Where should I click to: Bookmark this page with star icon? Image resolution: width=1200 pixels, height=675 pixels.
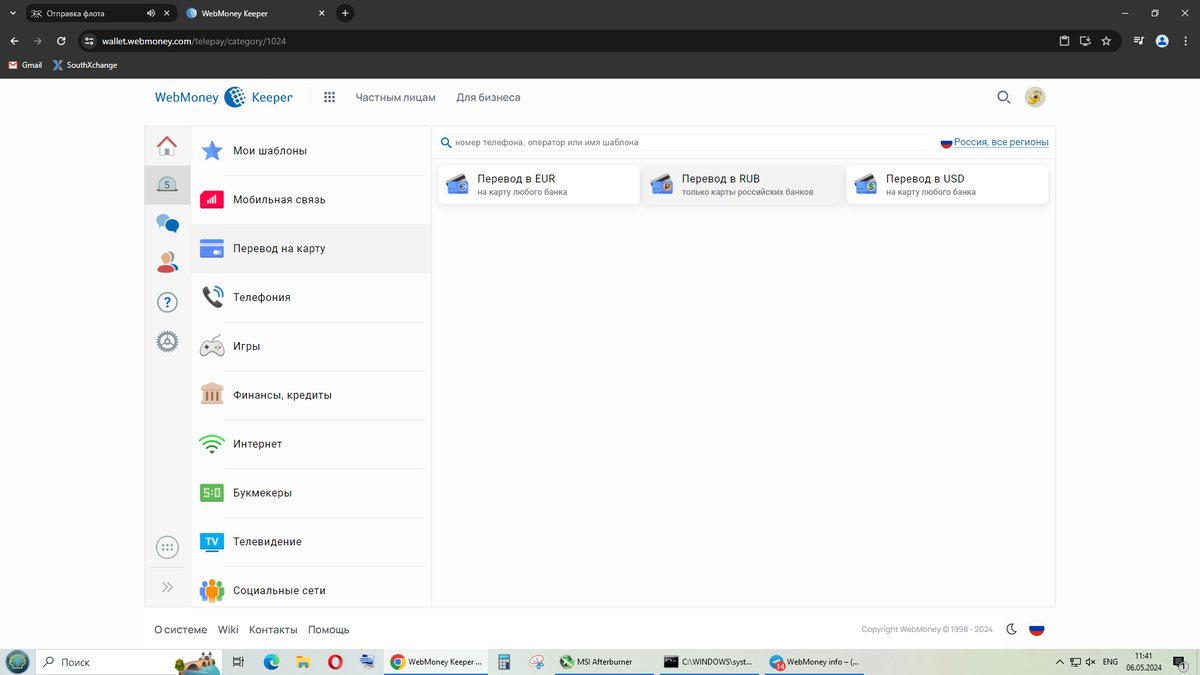point(1106,41)
